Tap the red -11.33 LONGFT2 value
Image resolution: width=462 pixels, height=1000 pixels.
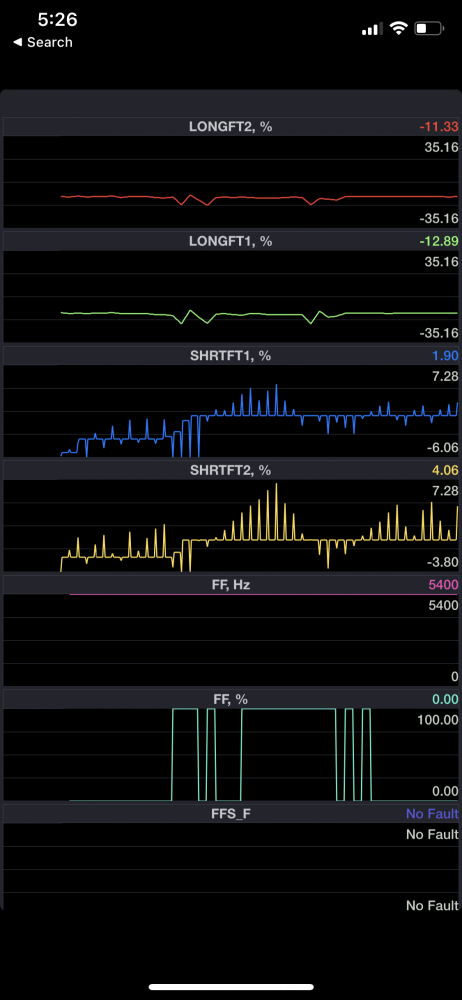click(438, 127)
